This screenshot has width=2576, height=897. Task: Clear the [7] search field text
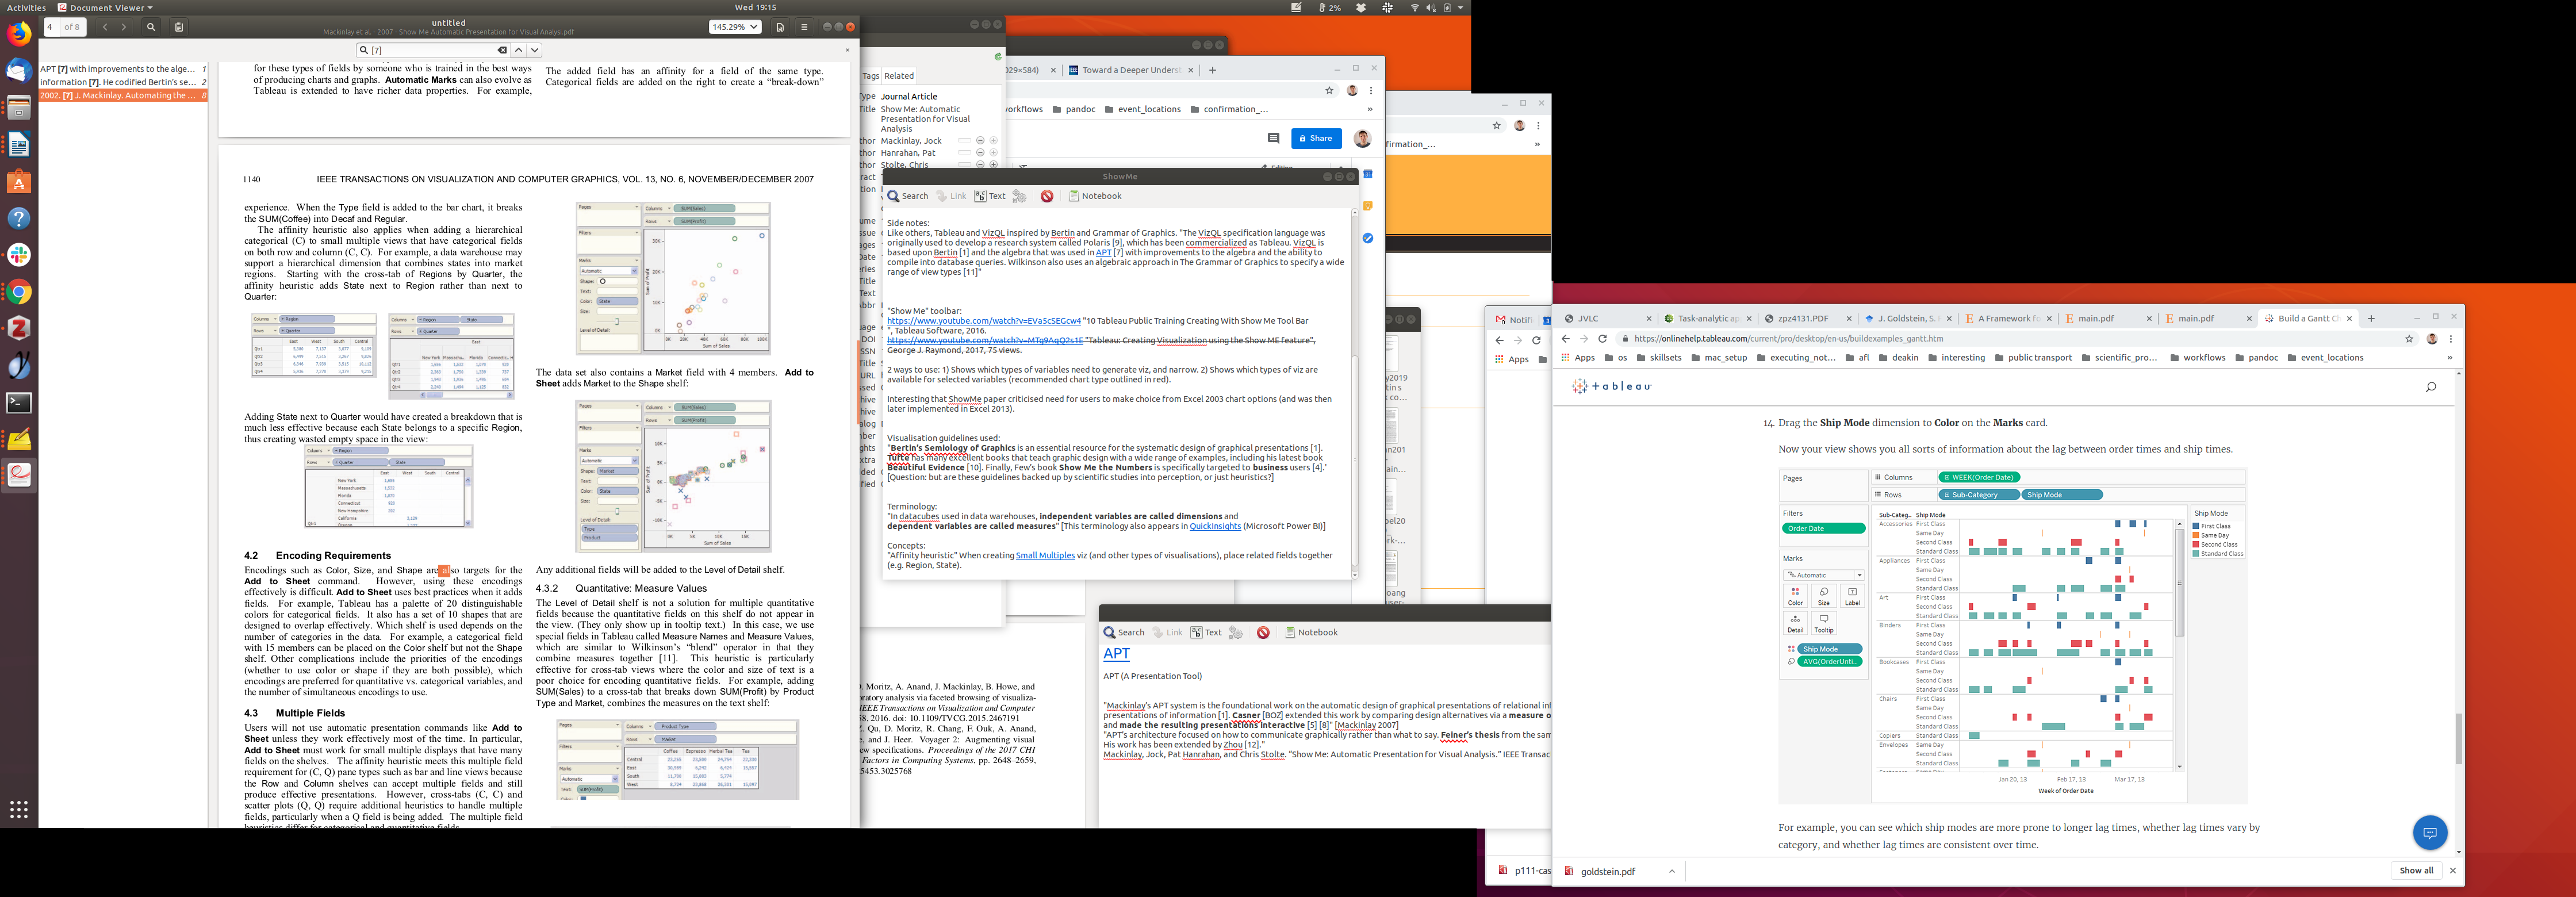(x=502, y=50)
